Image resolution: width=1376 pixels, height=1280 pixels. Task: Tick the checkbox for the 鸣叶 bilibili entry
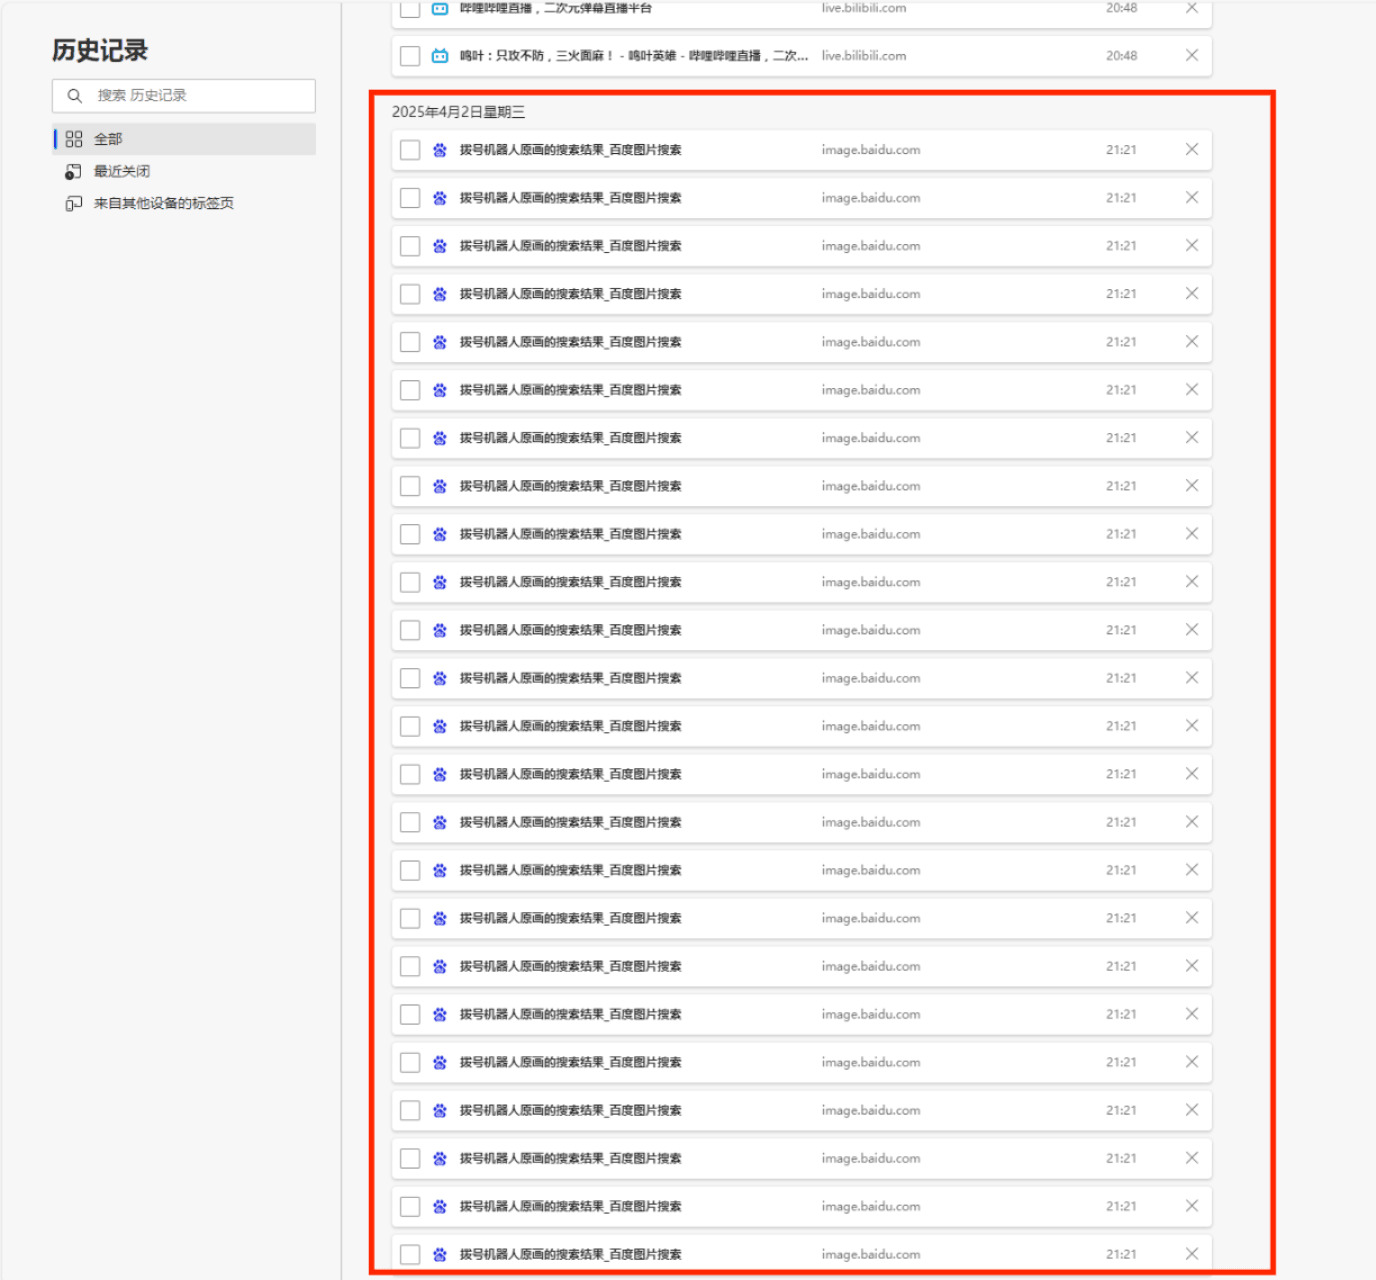coord(410,56)
